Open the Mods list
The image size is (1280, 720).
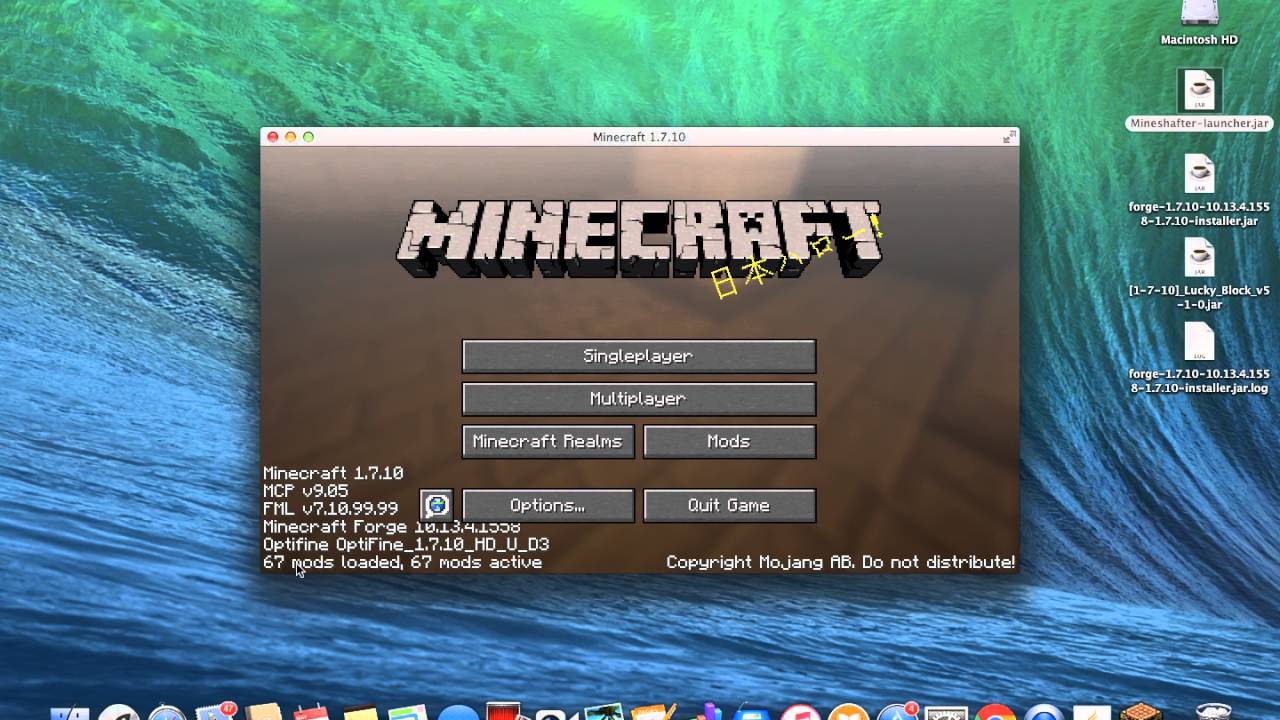[x=729, y=441]
